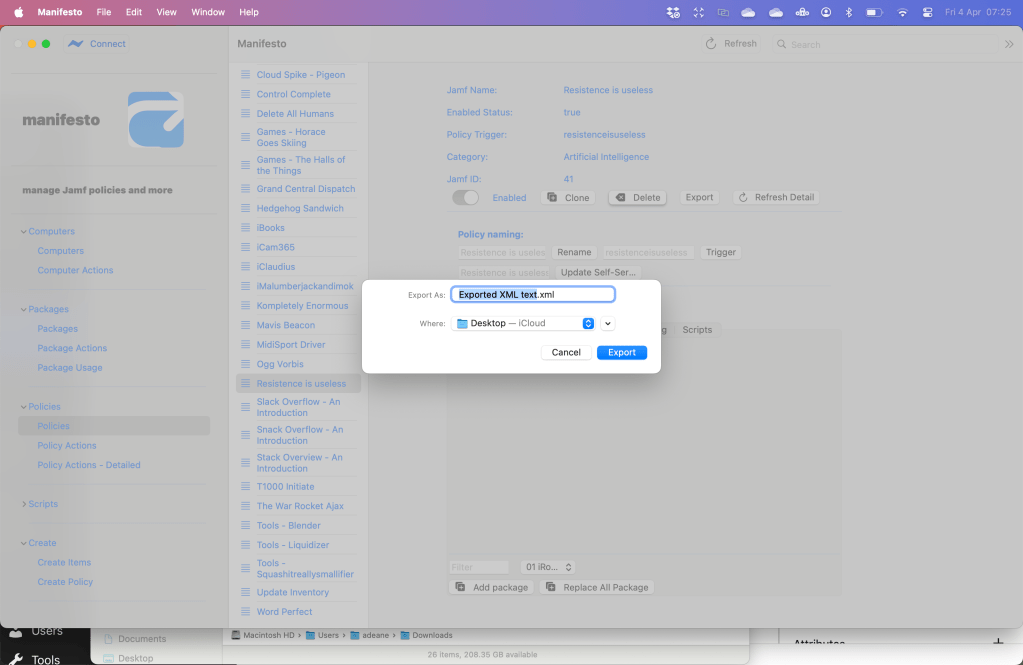Collapse the Computers sidebar section
This screenshot has width=1023, height=665.
24,231
